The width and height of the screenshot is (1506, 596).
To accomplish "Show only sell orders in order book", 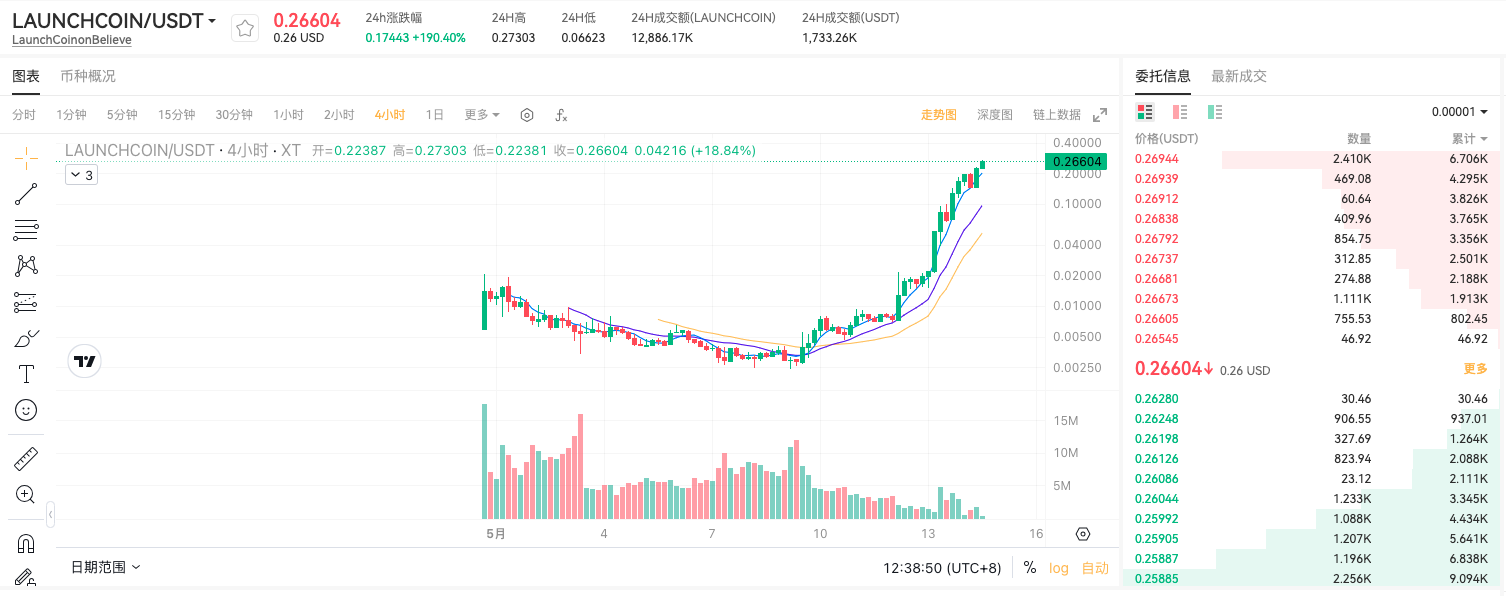I will pos(1180,112).
